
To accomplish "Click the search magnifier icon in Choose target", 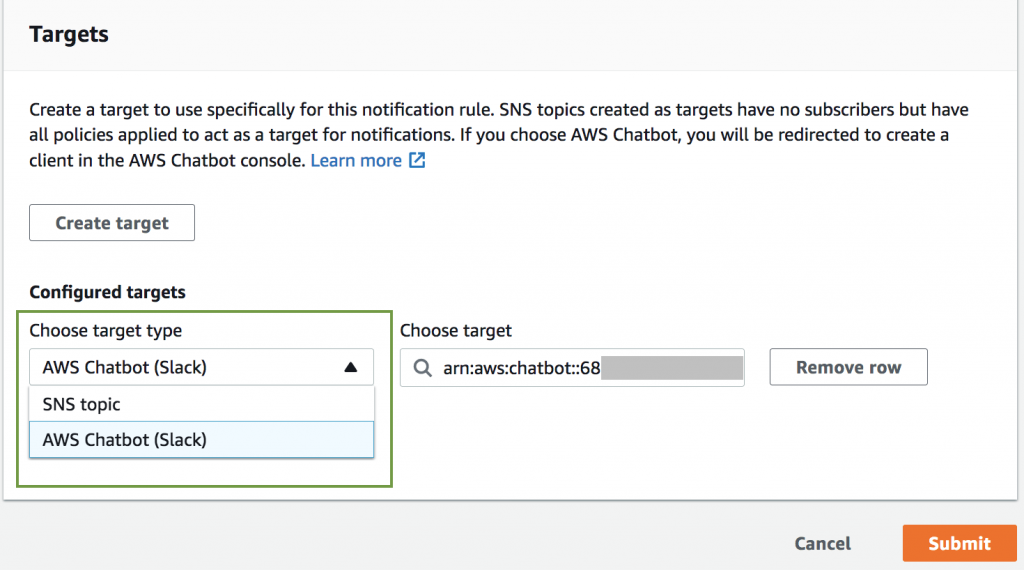I will [x=422, y=368].
